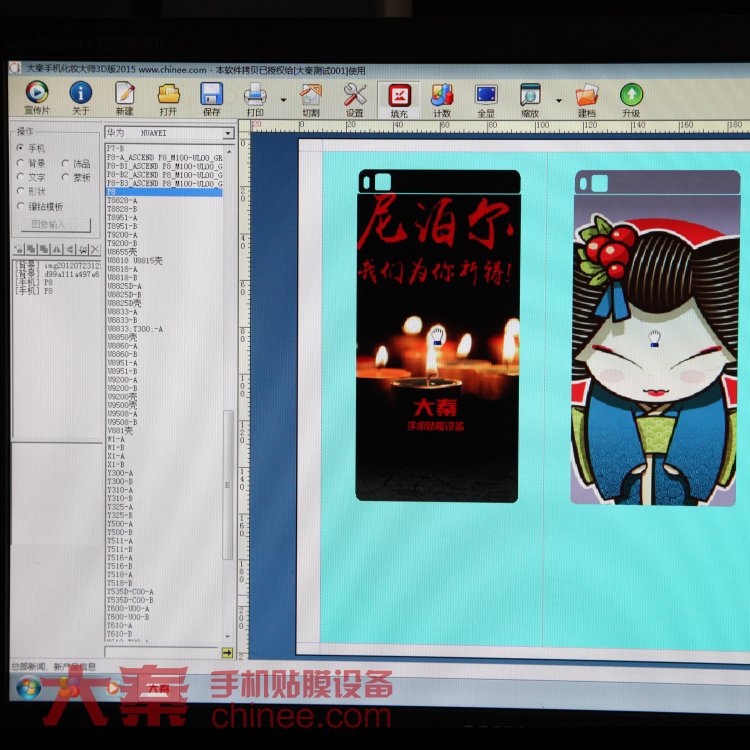750x750 pixels.
Task: Click the horizontal mirror flip layer icon
Action: tap(57, 249)
